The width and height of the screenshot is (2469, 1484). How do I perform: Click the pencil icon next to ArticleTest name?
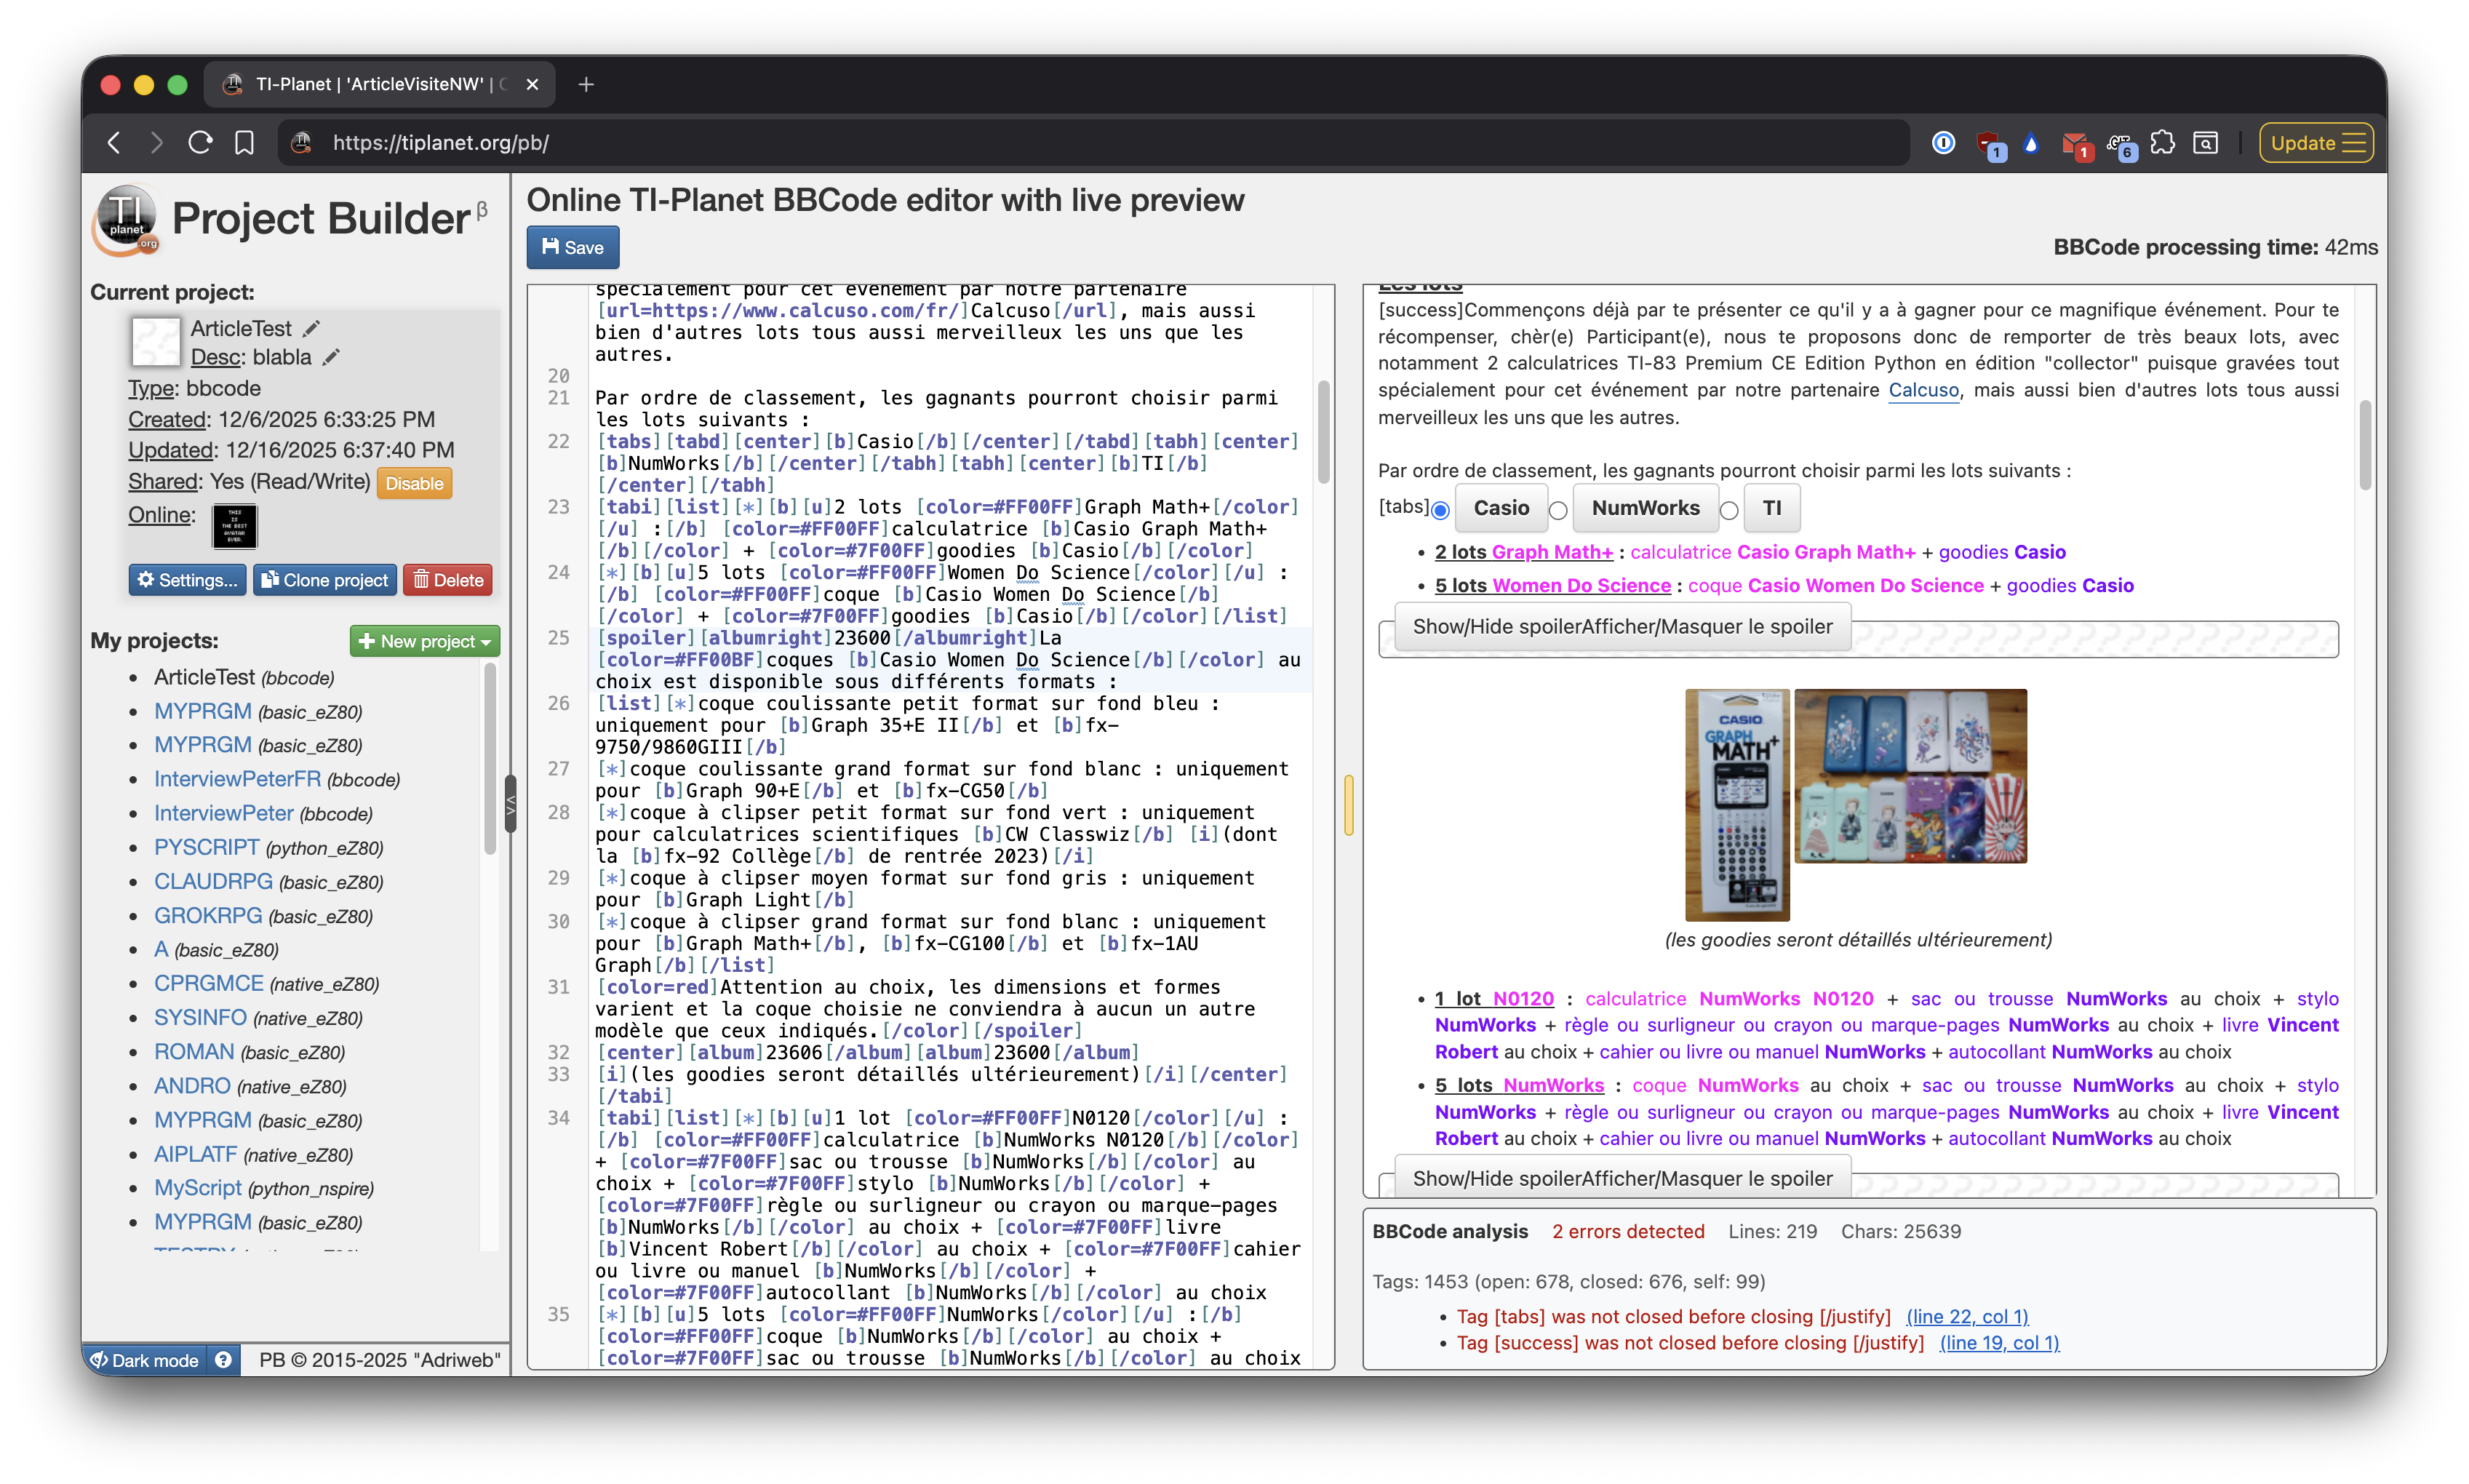312,329
